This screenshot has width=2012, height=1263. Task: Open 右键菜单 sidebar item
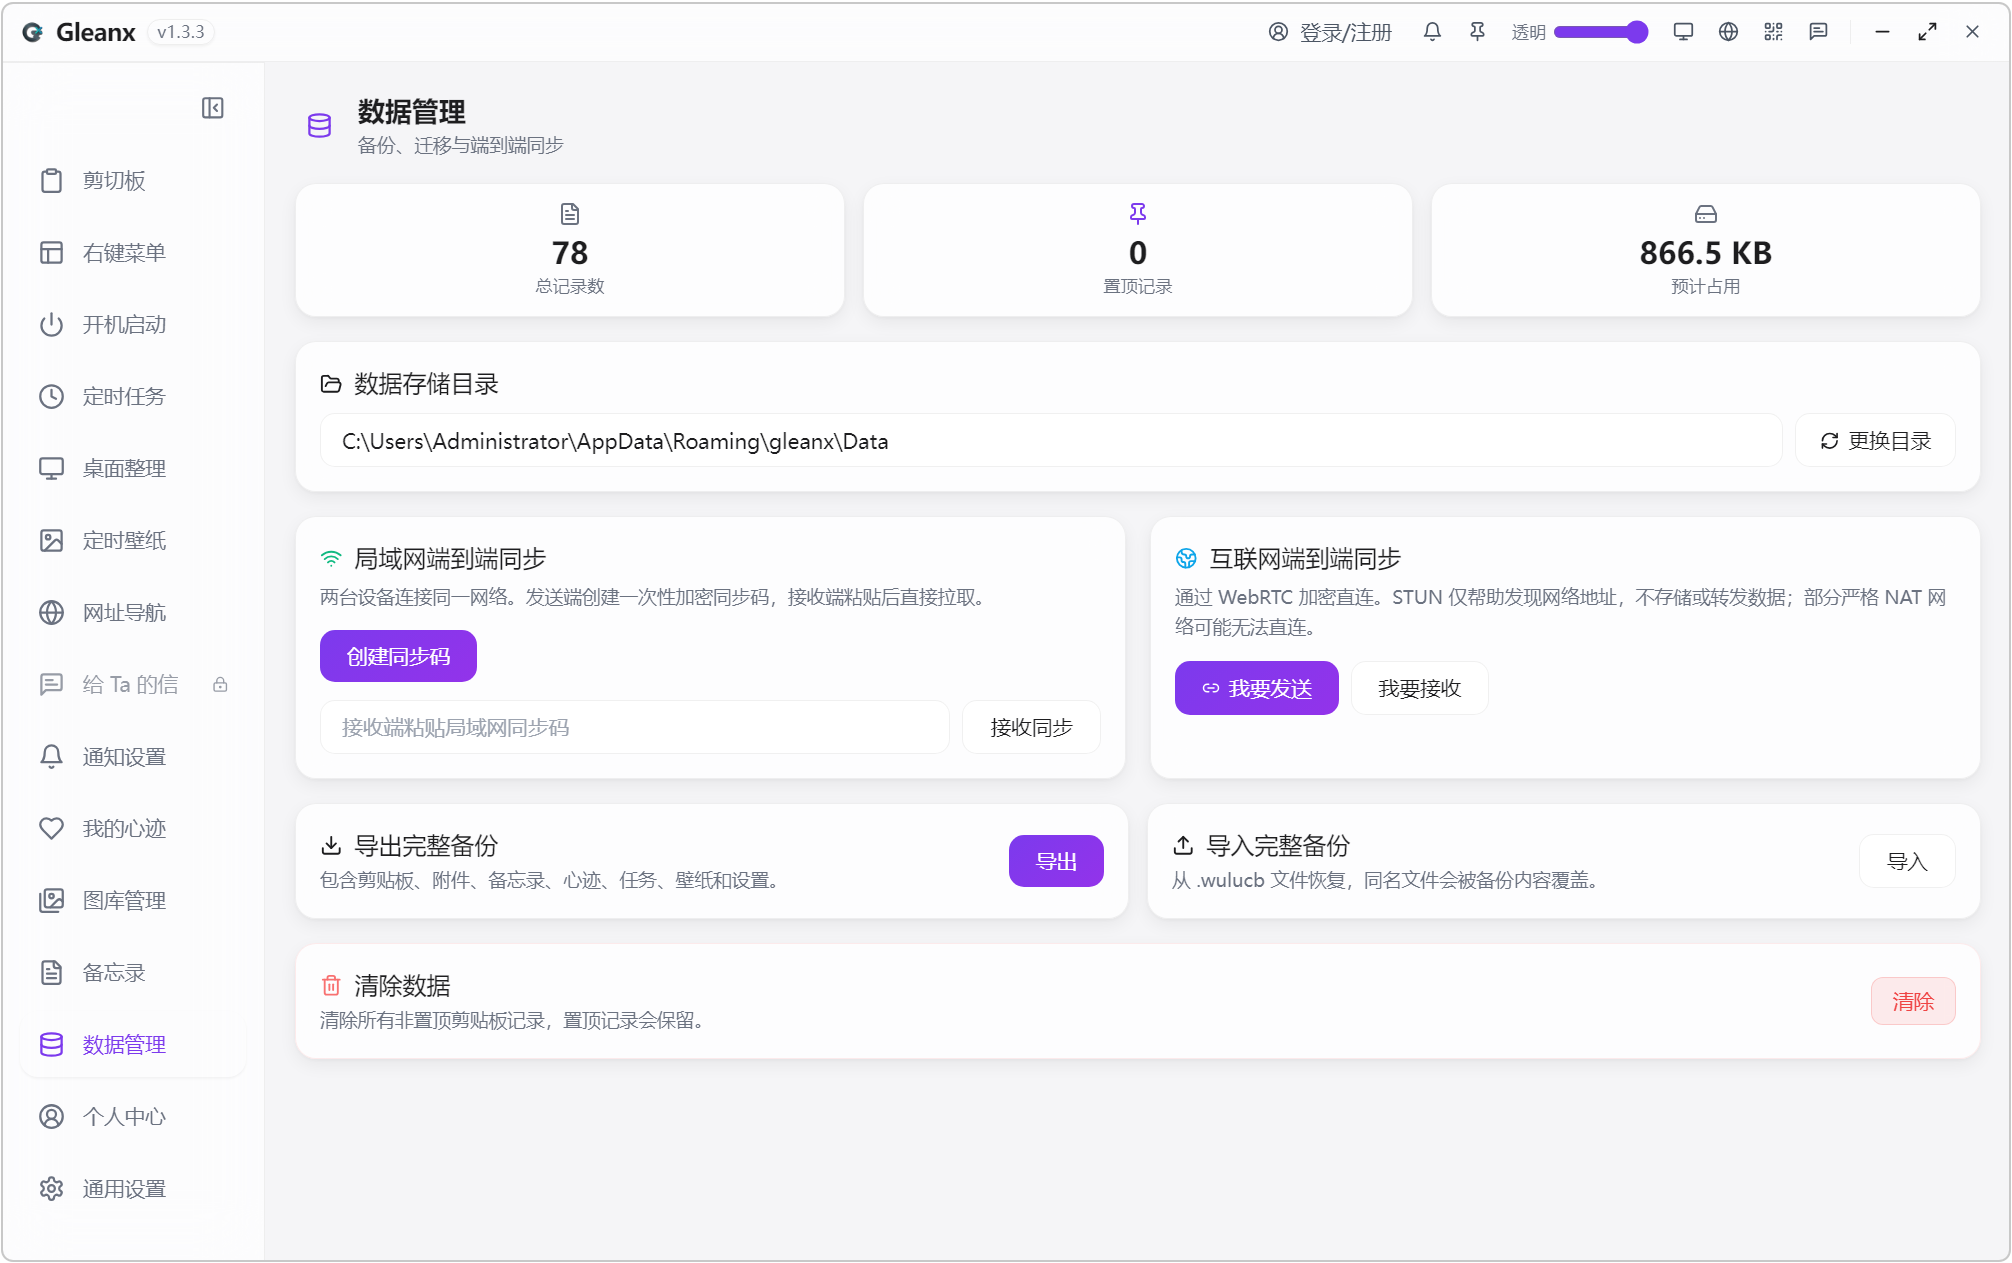(x=134, y=253)
